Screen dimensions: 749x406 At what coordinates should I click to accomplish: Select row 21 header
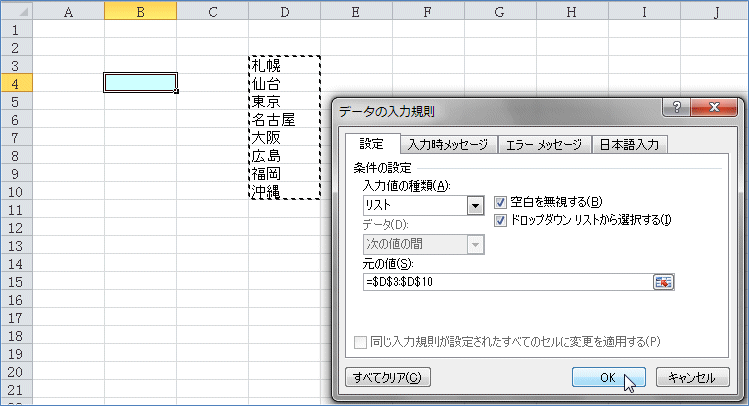click(x=16, y=389)
